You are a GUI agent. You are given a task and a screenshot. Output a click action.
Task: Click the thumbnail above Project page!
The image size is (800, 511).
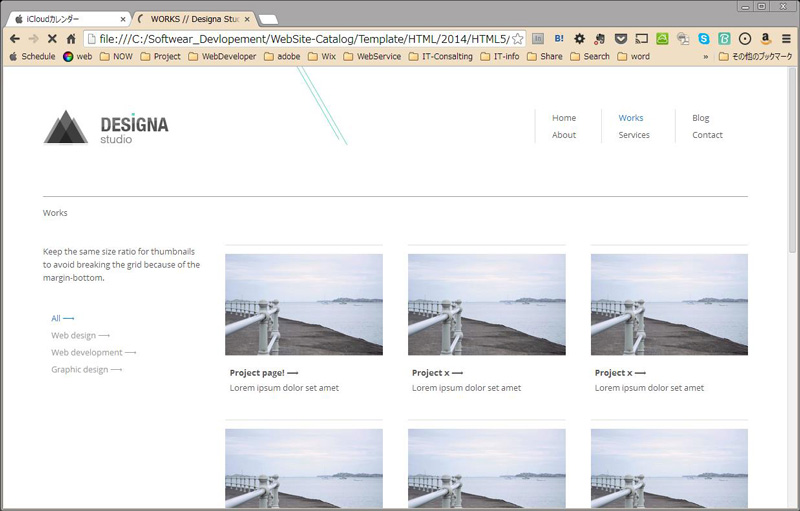(x=304, y=304)
